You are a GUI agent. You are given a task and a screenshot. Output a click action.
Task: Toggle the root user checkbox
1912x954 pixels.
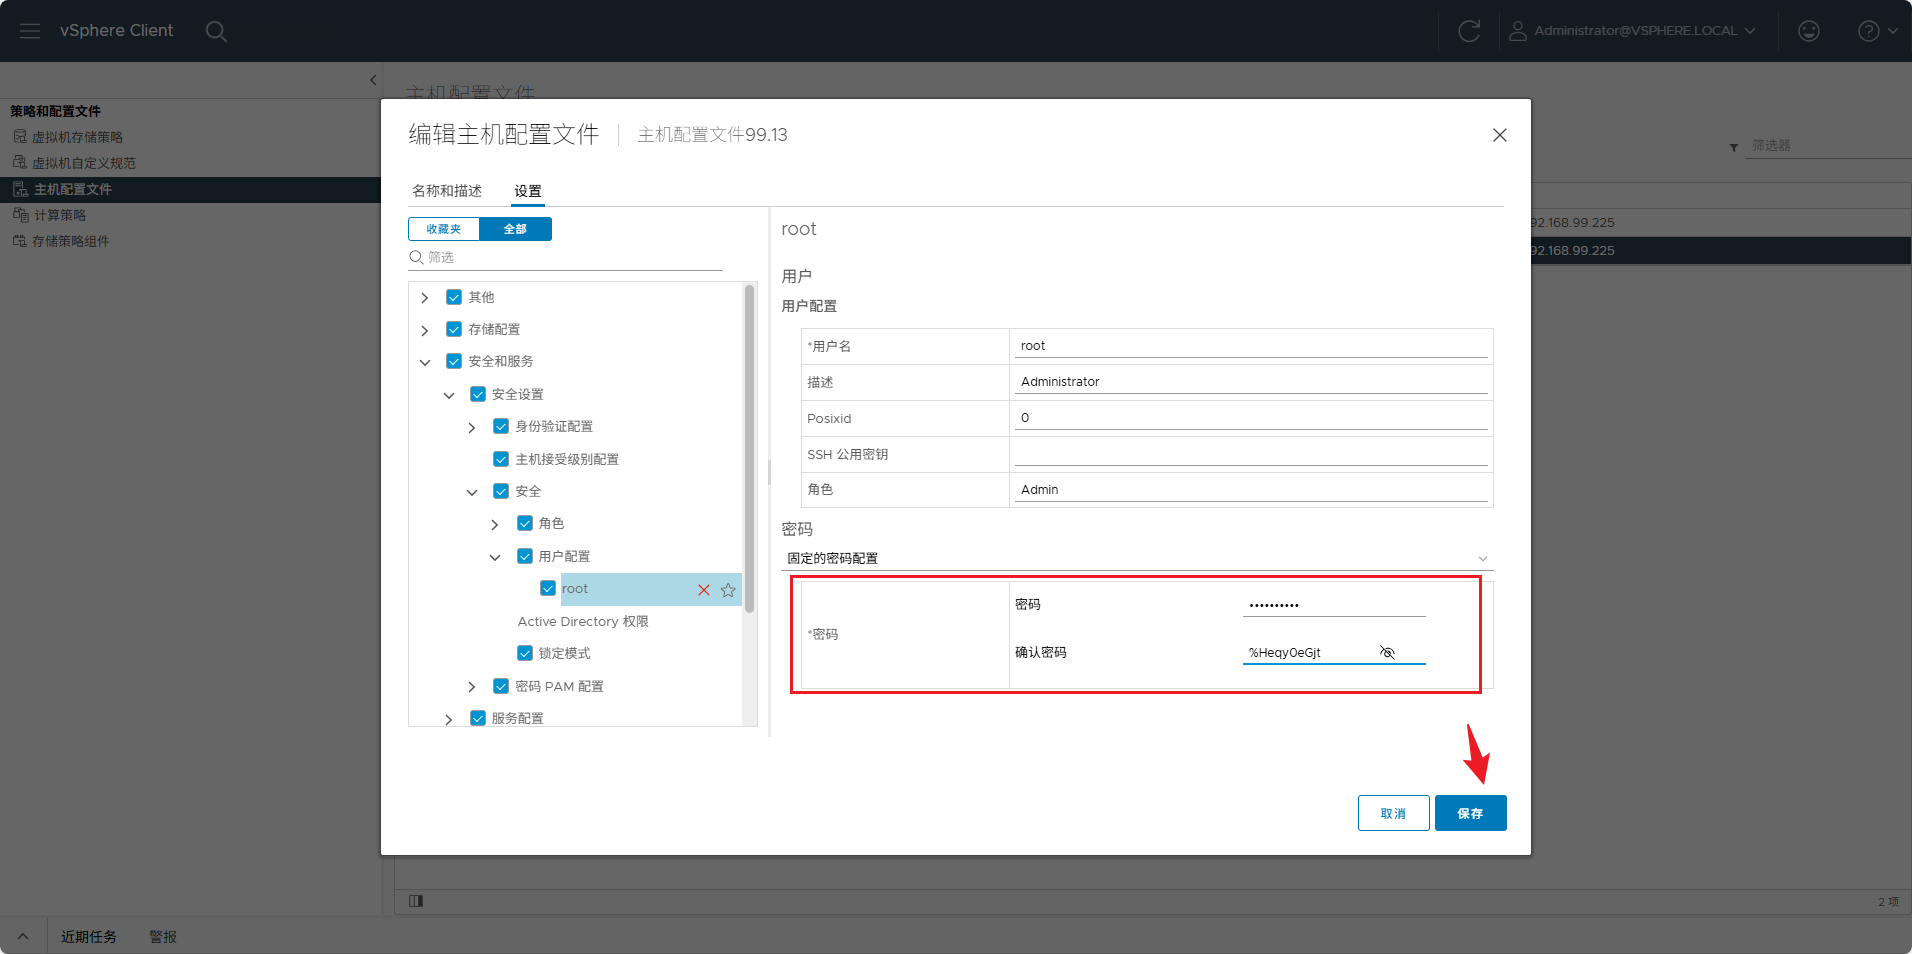tap(548, 588)
